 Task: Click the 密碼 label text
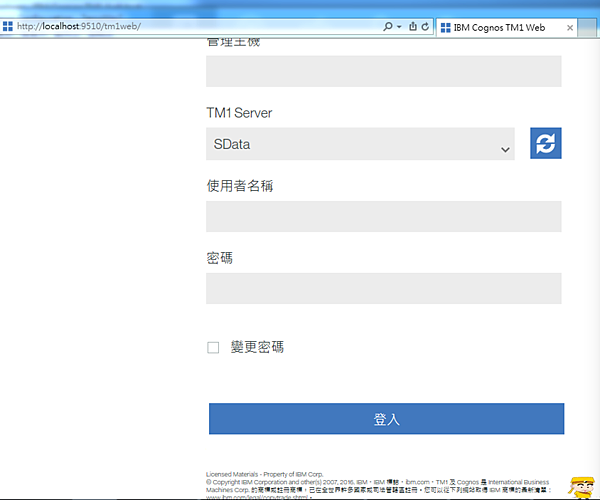pos(220,258)
